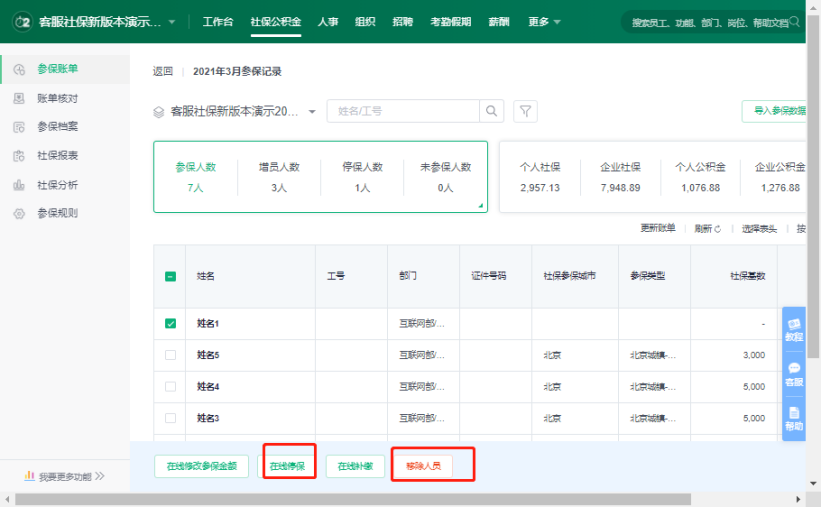Click the top search box 搜索员工、功能
The width and height of the screenshot is (821, 507).
(712, 22)
